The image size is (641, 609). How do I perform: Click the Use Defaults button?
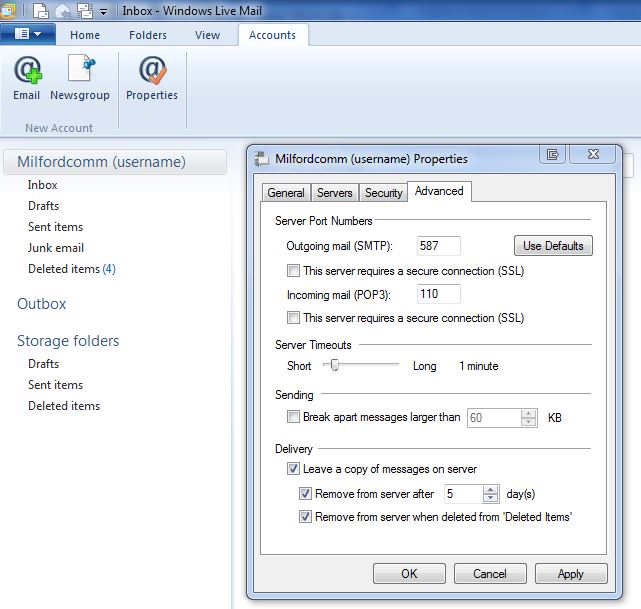tap(553, 246)
